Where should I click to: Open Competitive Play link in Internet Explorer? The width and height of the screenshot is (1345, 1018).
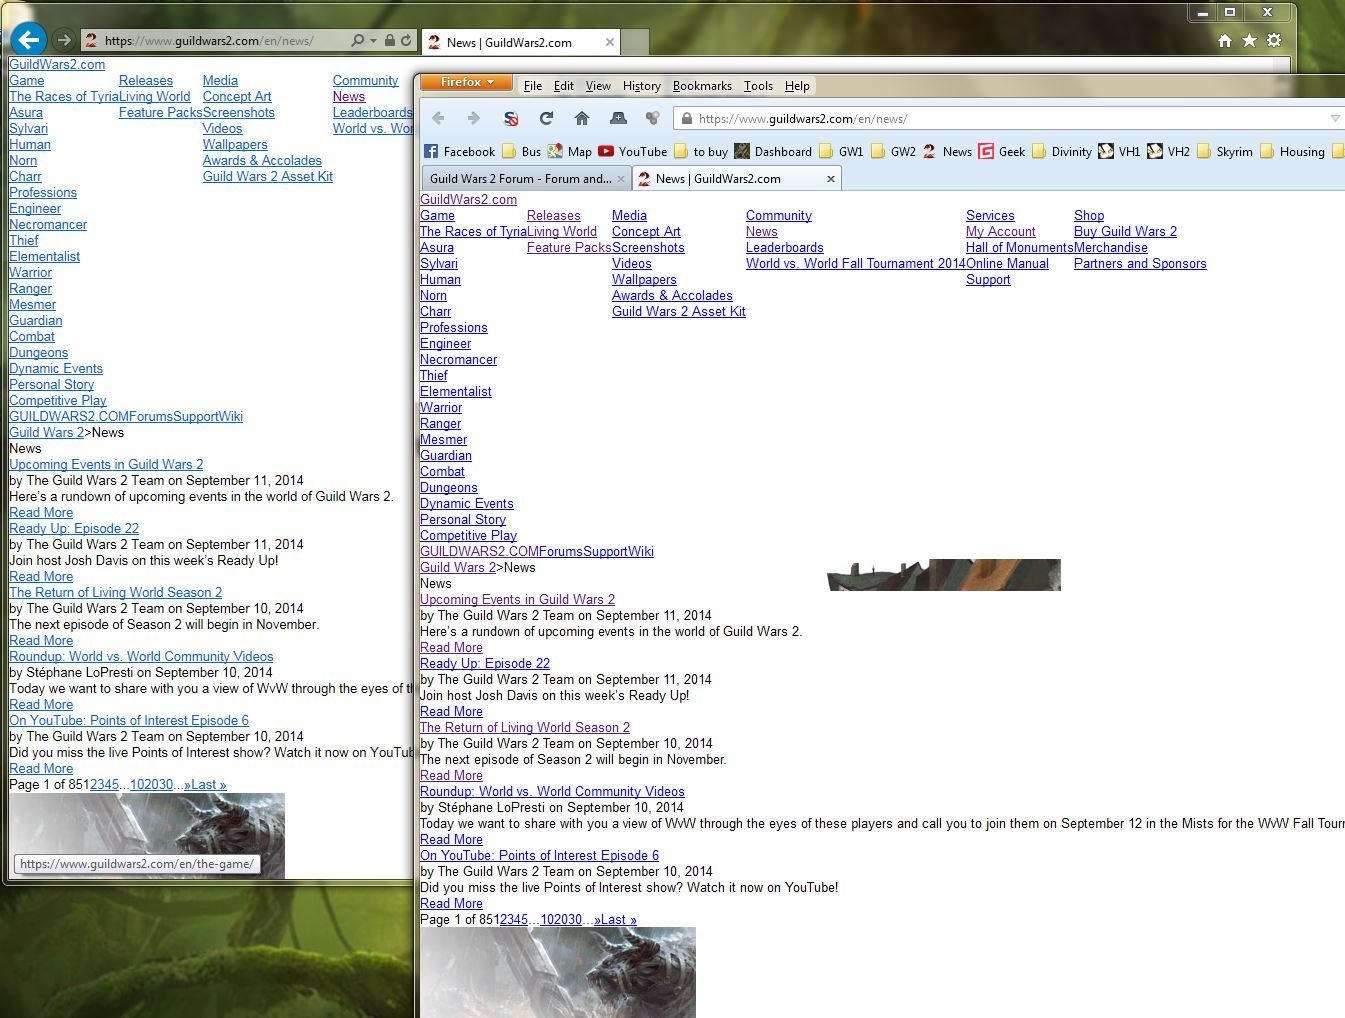[58, 401]
